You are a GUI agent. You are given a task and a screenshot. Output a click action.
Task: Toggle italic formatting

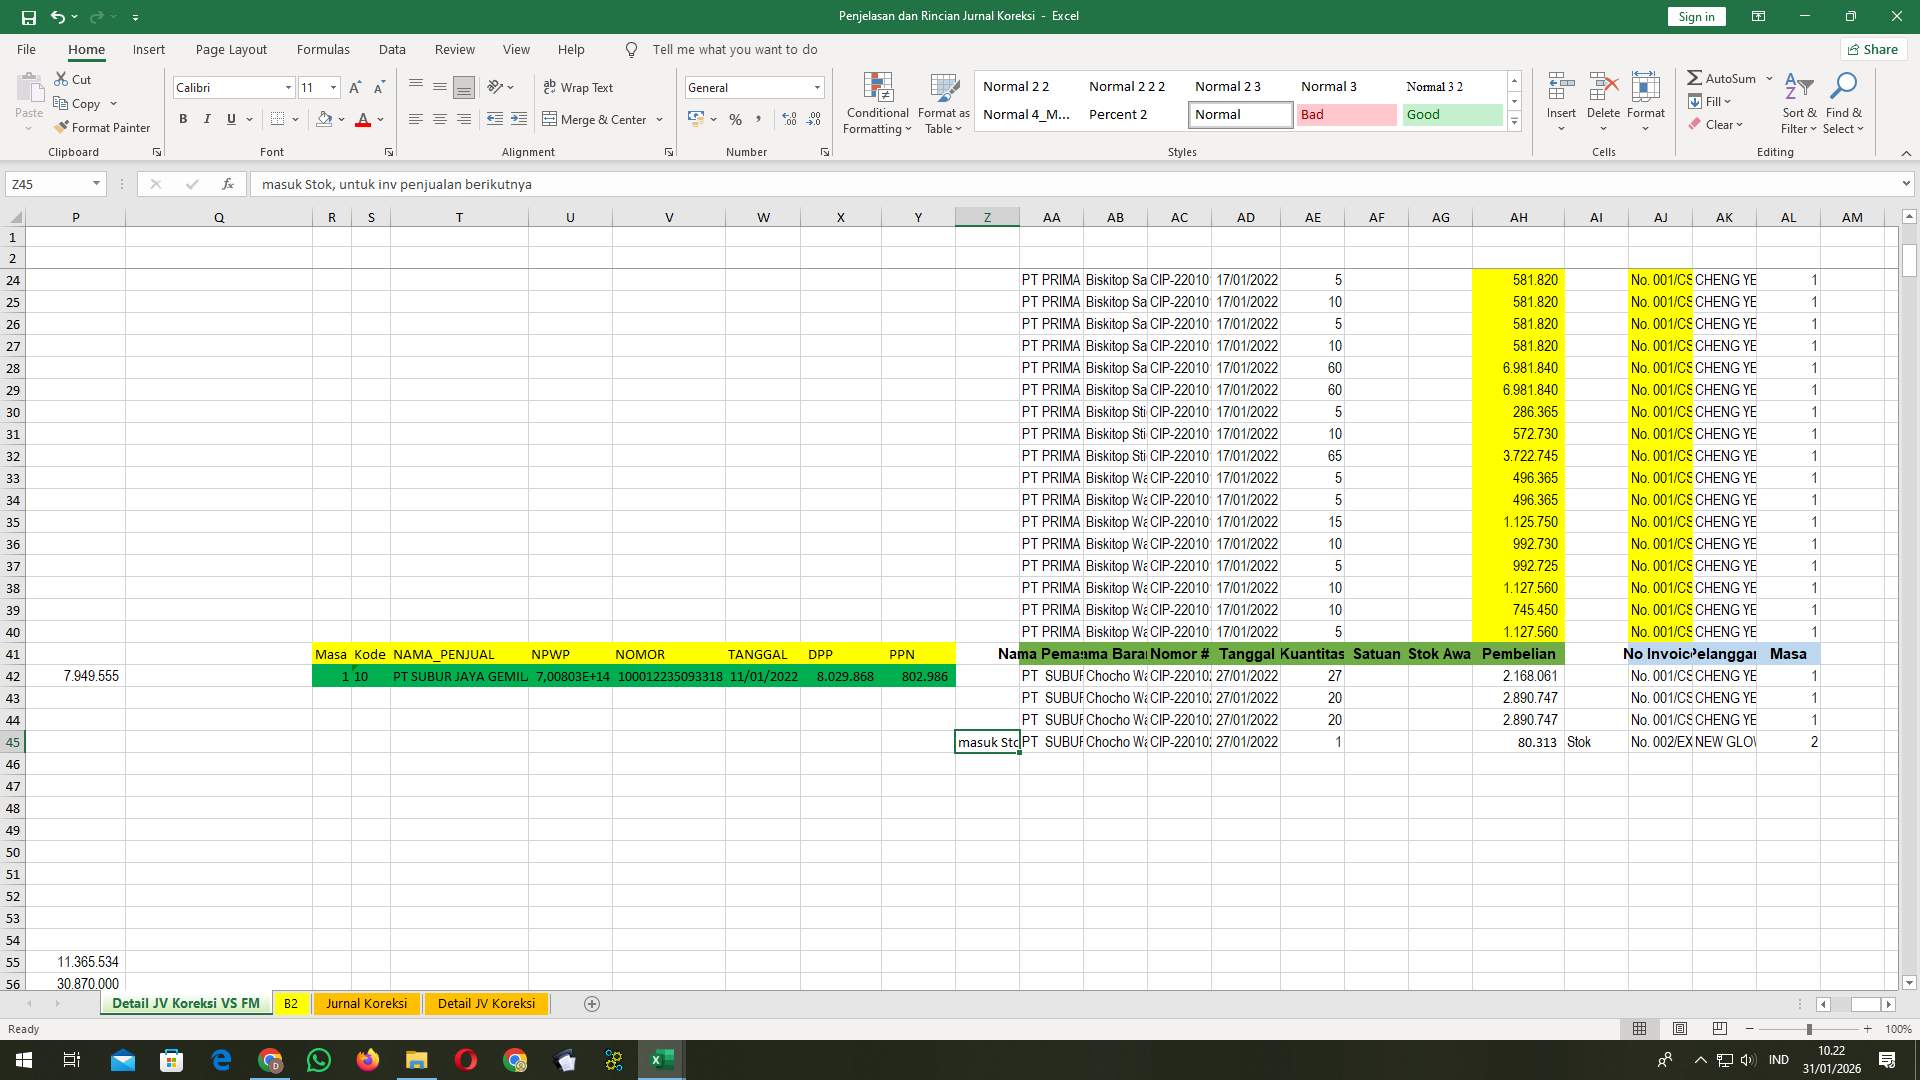pyautogui.click(x=207, y=118)
